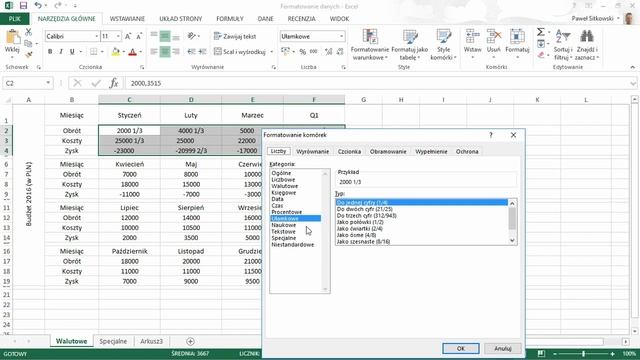The image size is (640, 360).
Task: Select the align left icon
Action: click(154, 52)
